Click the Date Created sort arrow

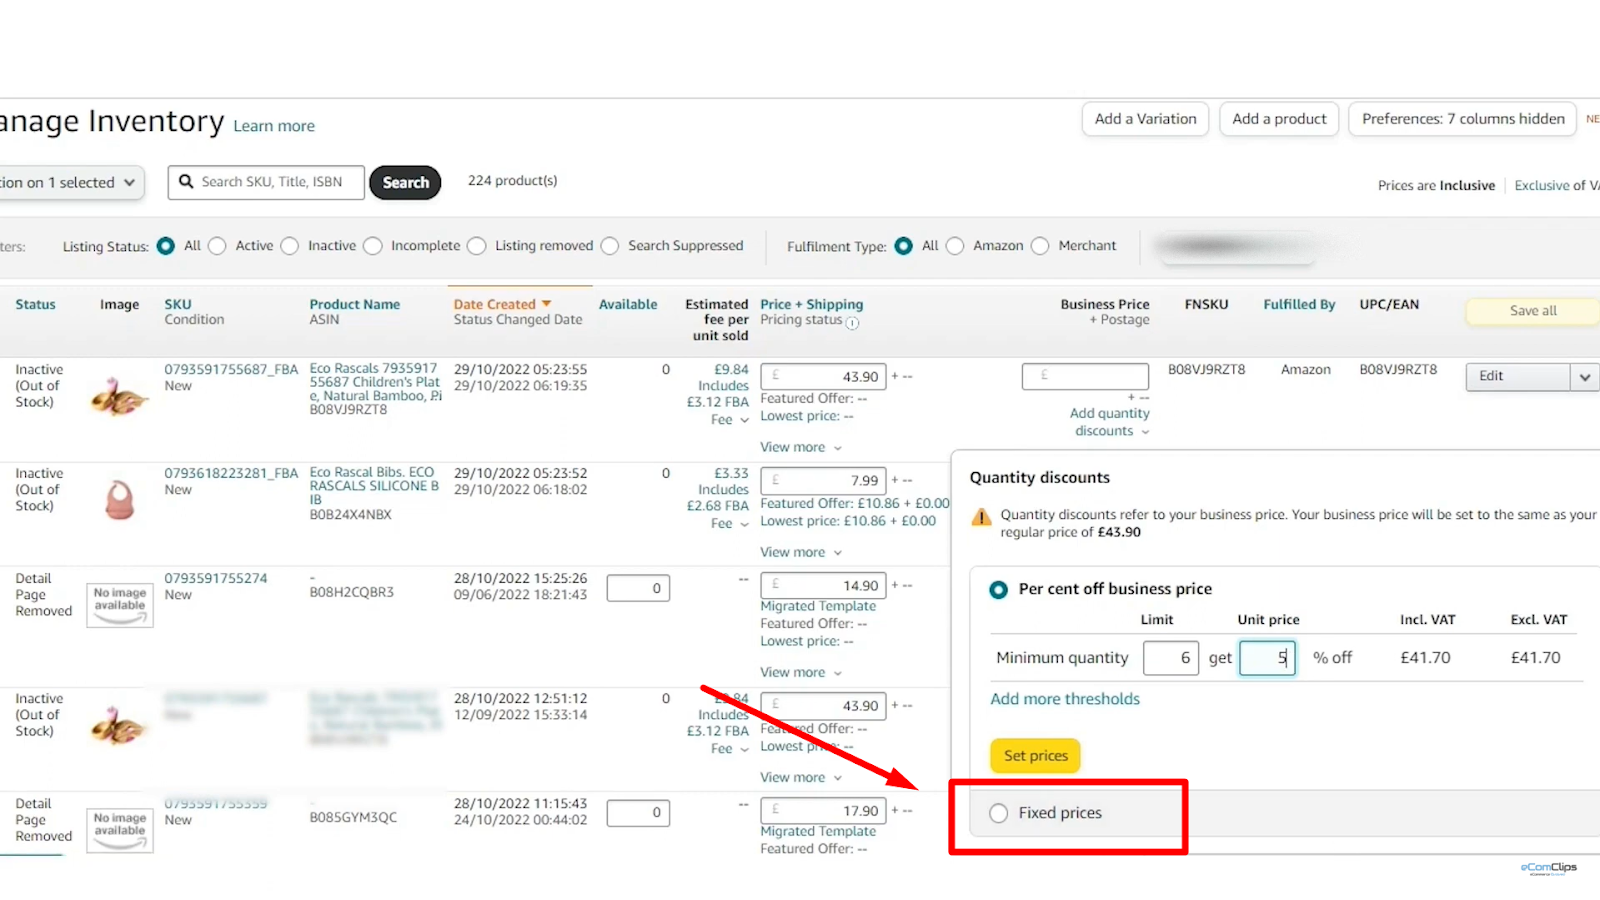click(546, 304)
